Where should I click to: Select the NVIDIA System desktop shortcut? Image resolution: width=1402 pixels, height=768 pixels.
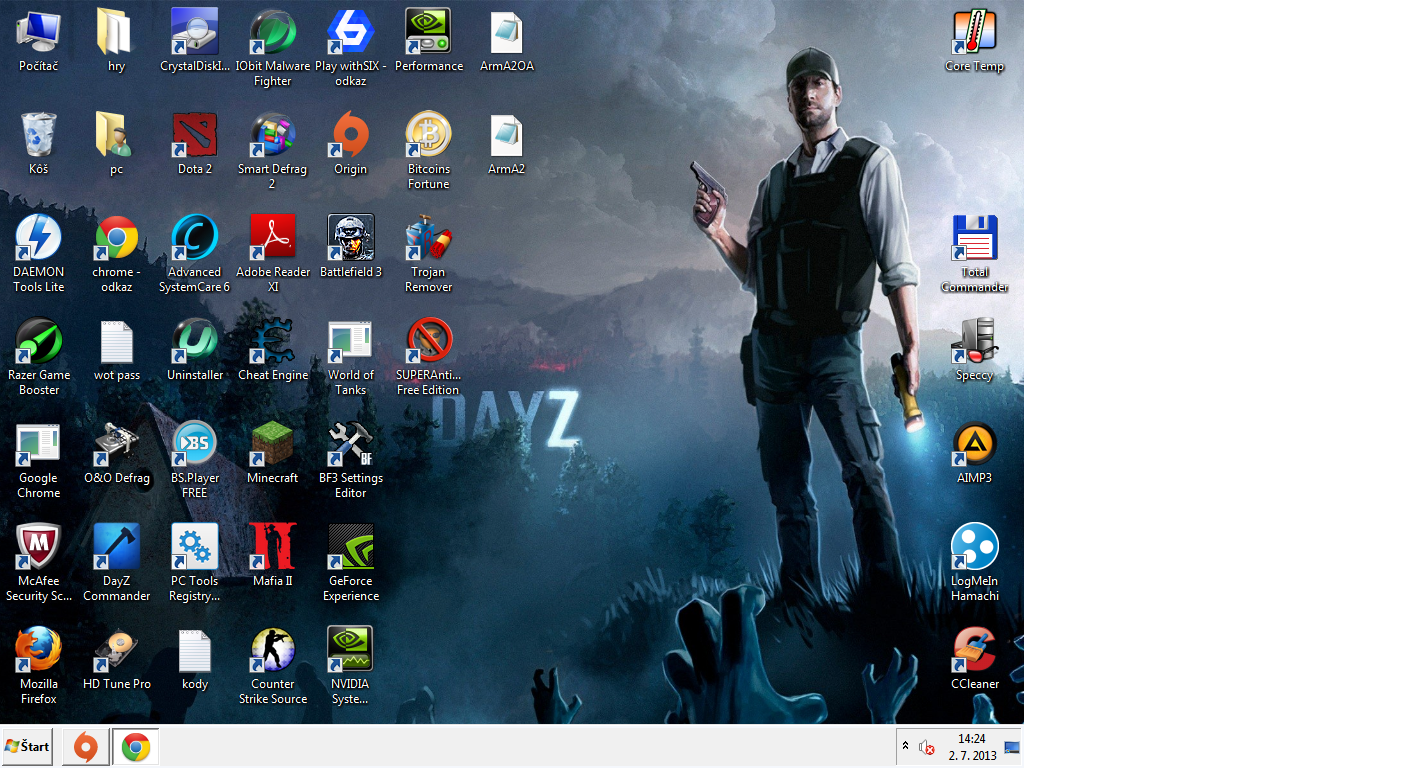pyautogui.click(x=350, y=666)
